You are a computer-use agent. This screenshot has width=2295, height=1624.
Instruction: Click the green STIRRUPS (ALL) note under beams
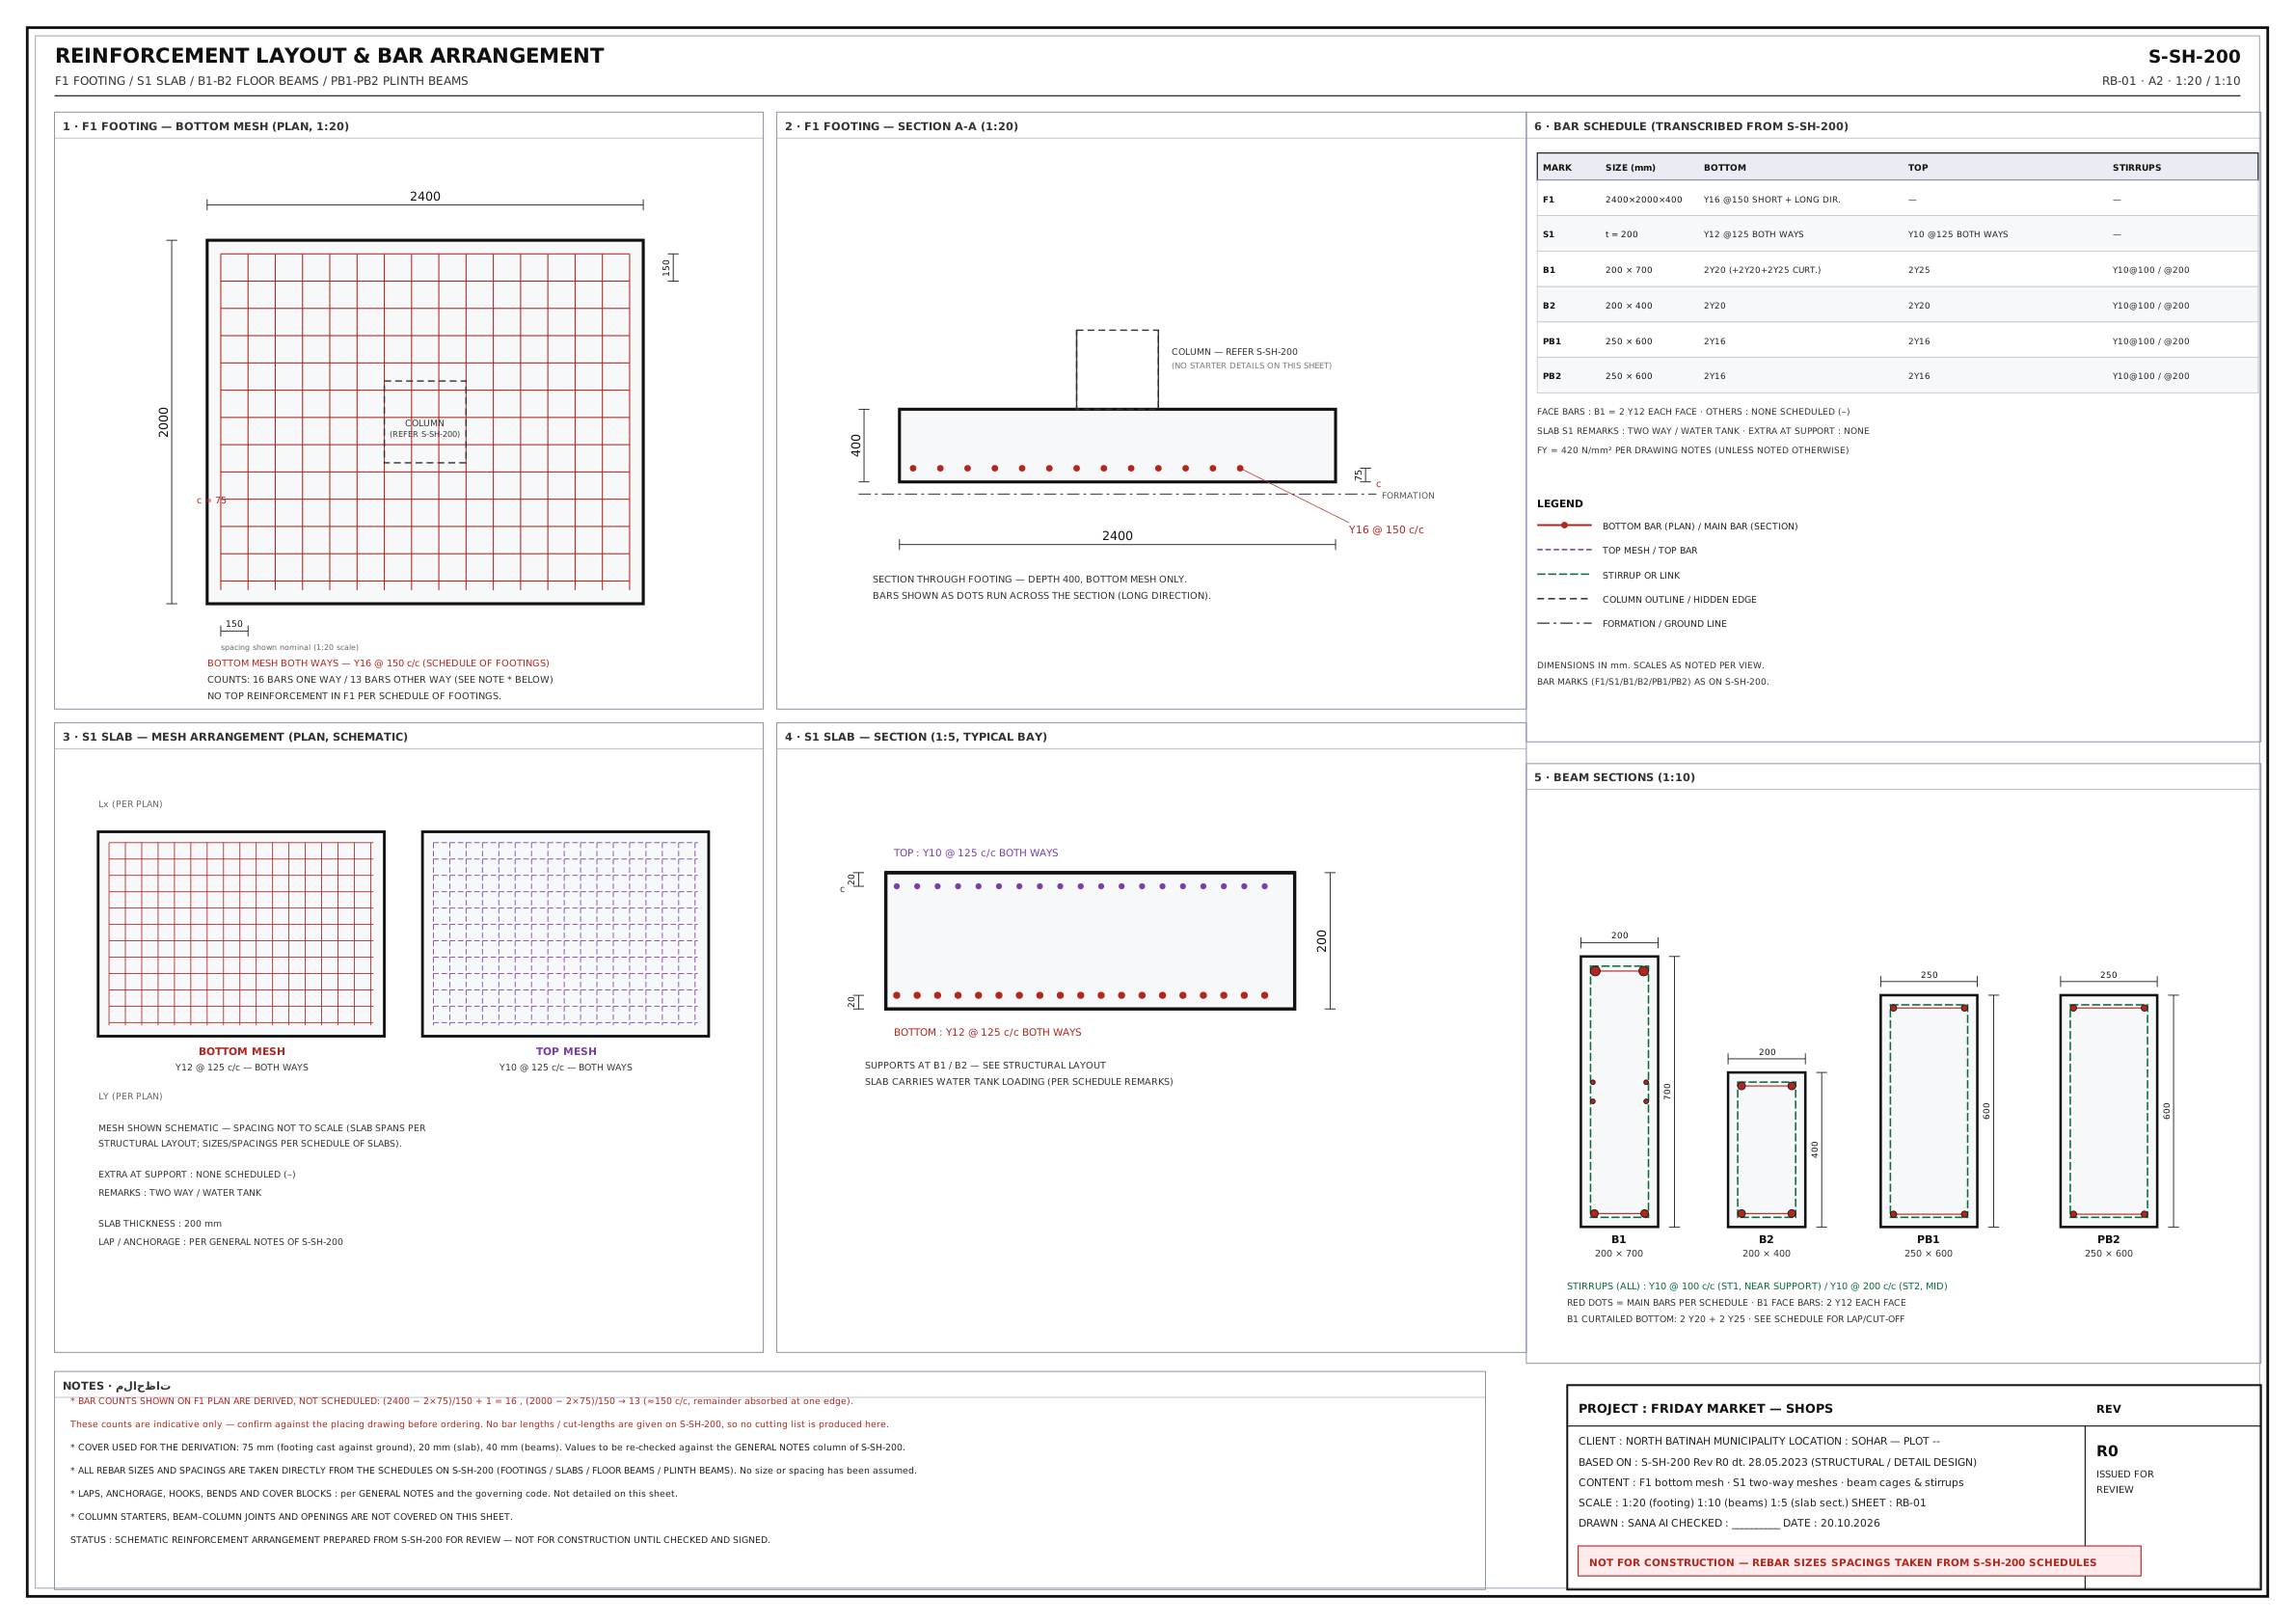1757,1287
